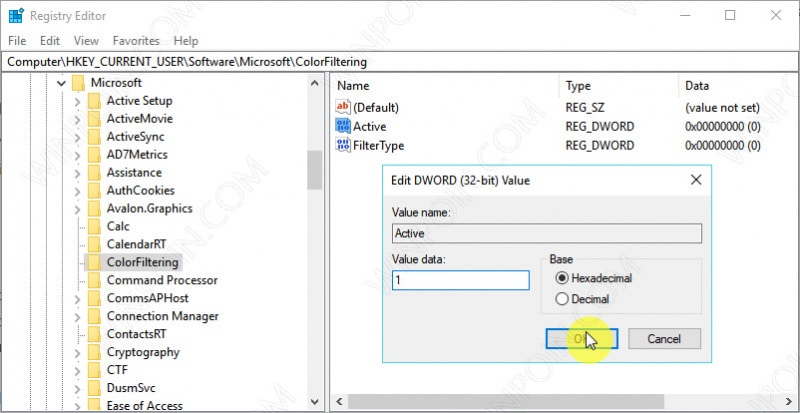Select the Calc registry key

click(x=118, y=226)
